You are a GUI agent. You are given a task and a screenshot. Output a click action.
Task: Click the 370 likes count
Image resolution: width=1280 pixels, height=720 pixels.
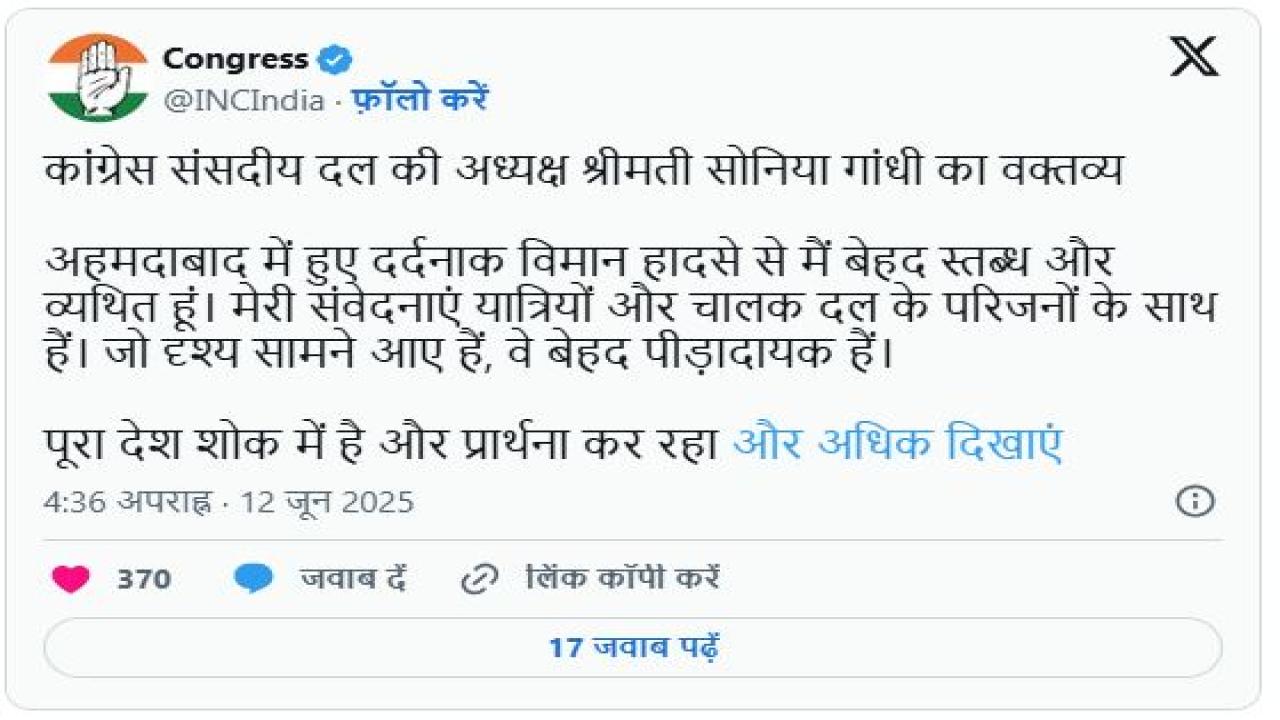(x=144, y=579)
